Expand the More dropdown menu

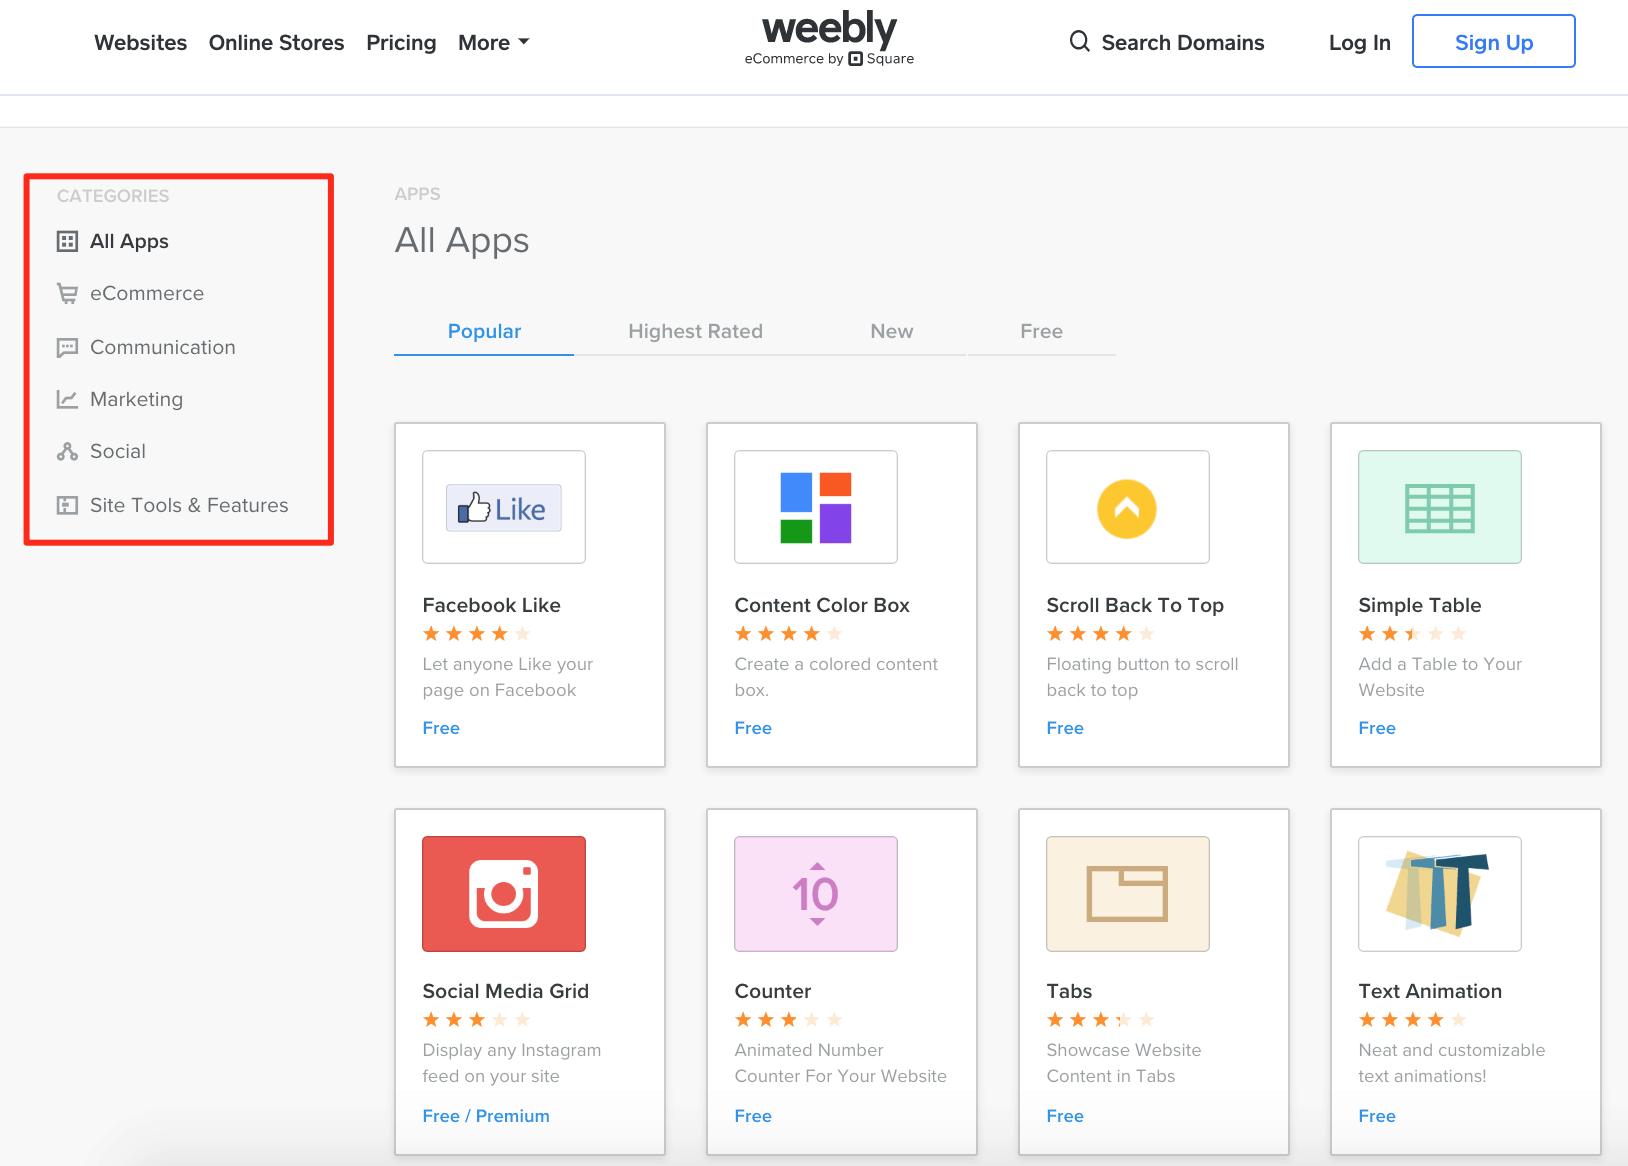tap(493, 42)
